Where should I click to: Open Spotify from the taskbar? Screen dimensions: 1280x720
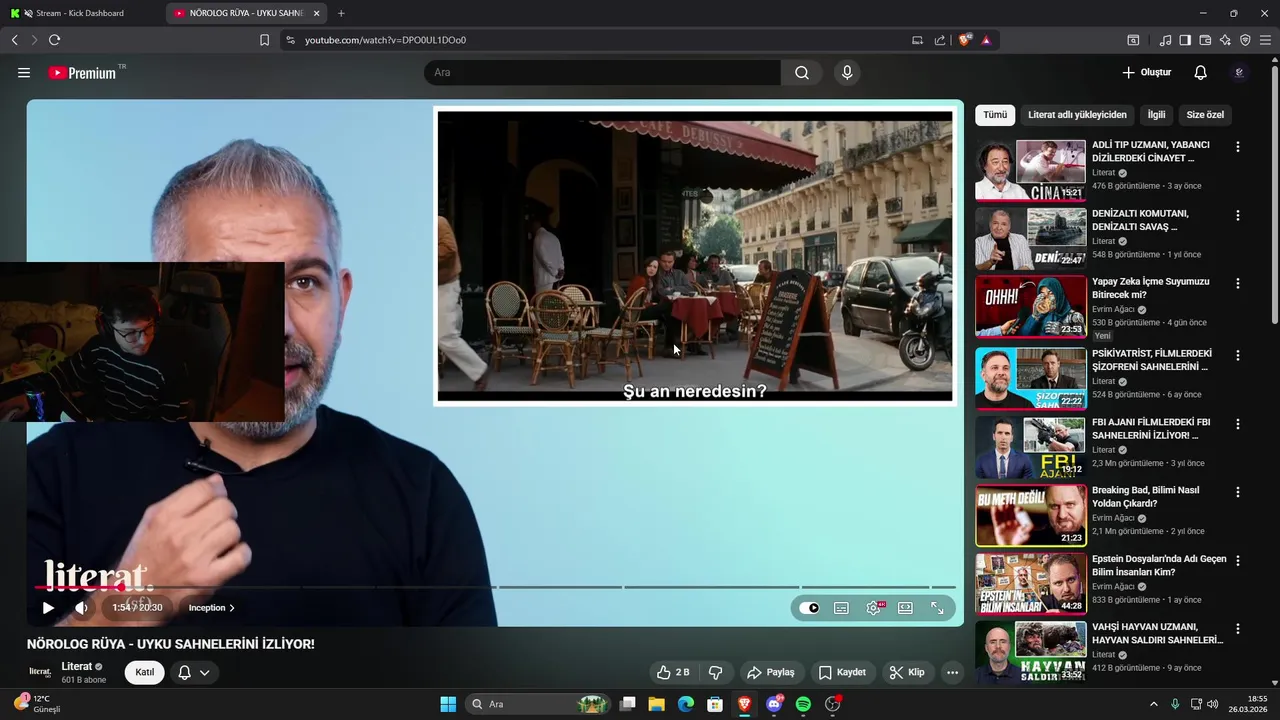(x=803, y=704)
